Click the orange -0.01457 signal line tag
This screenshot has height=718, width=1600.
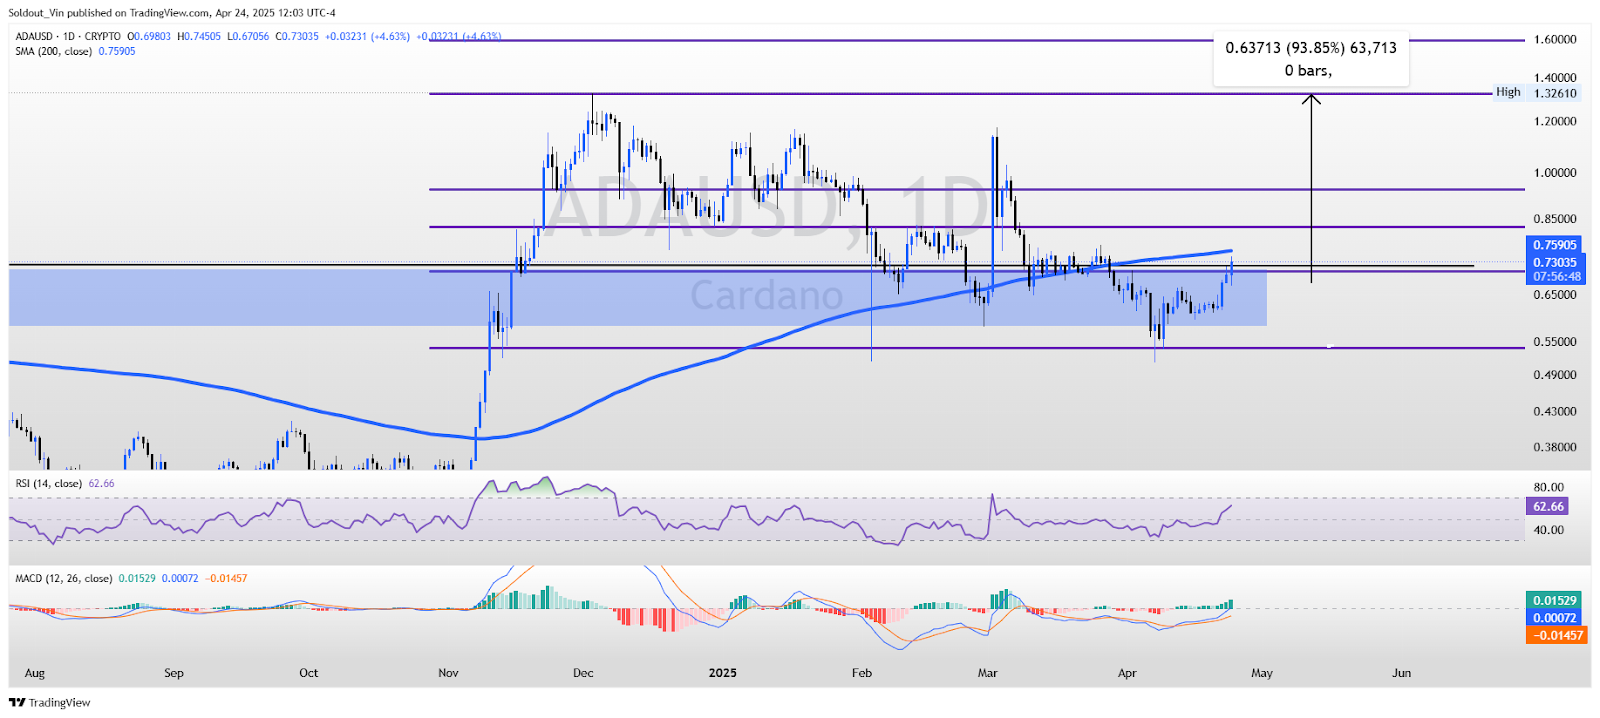click(1556, 635)
